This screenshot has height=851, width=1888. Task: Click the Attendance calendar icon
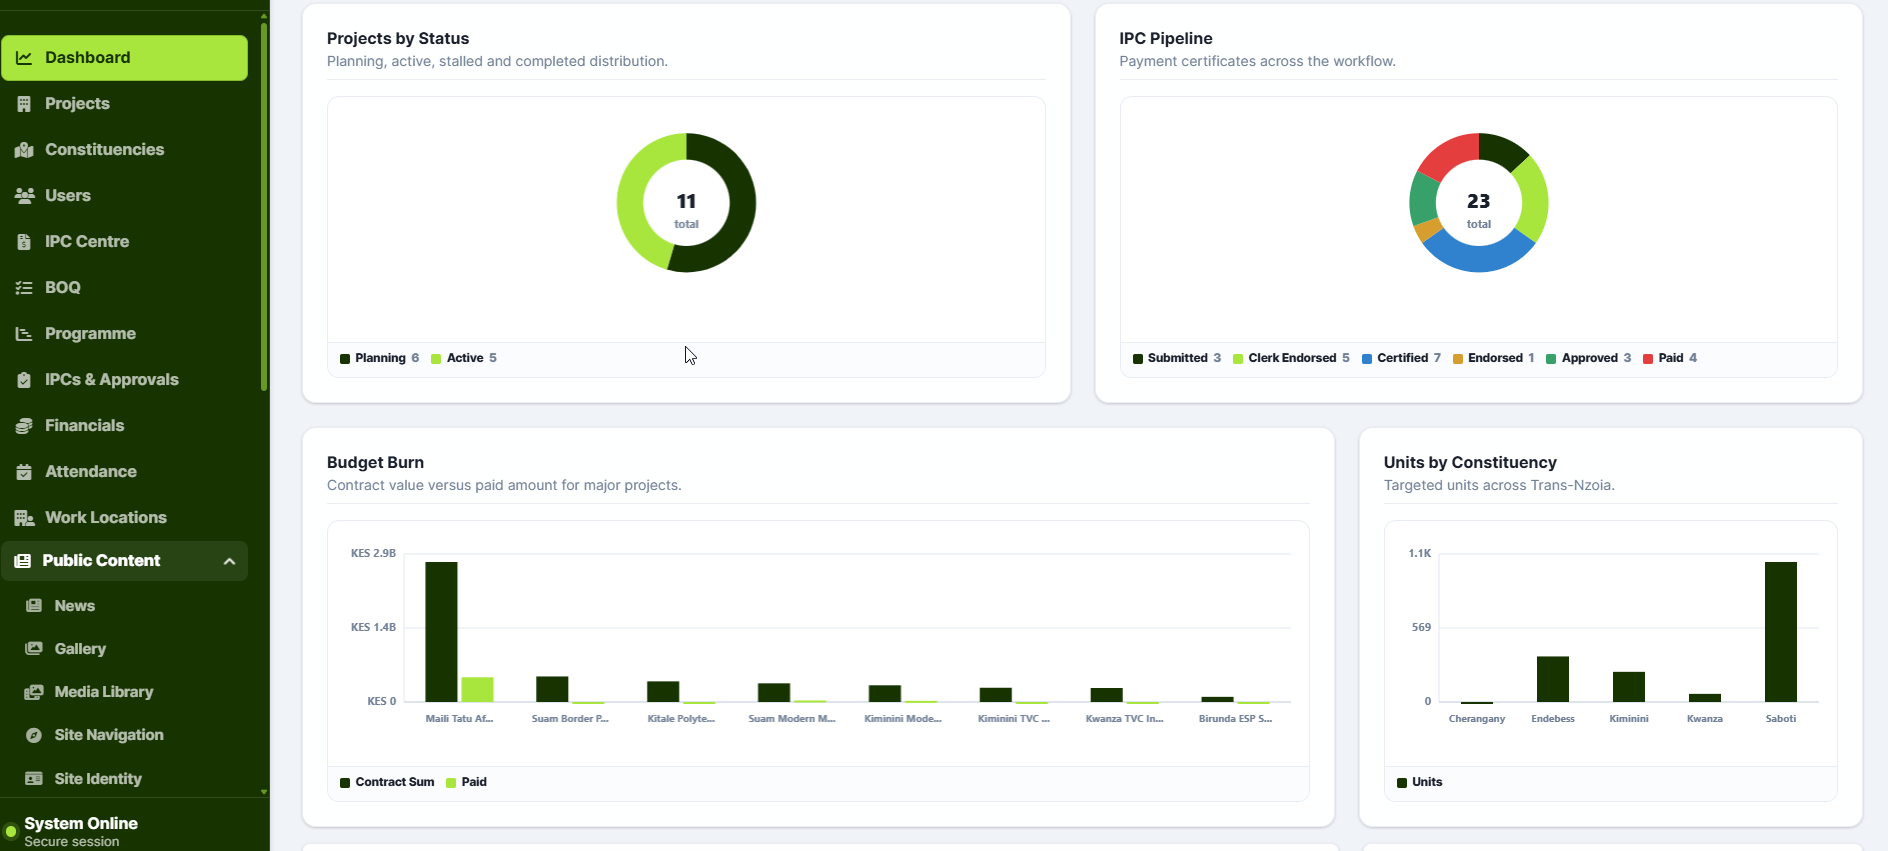pyautogui.click(x=24, y=472)
